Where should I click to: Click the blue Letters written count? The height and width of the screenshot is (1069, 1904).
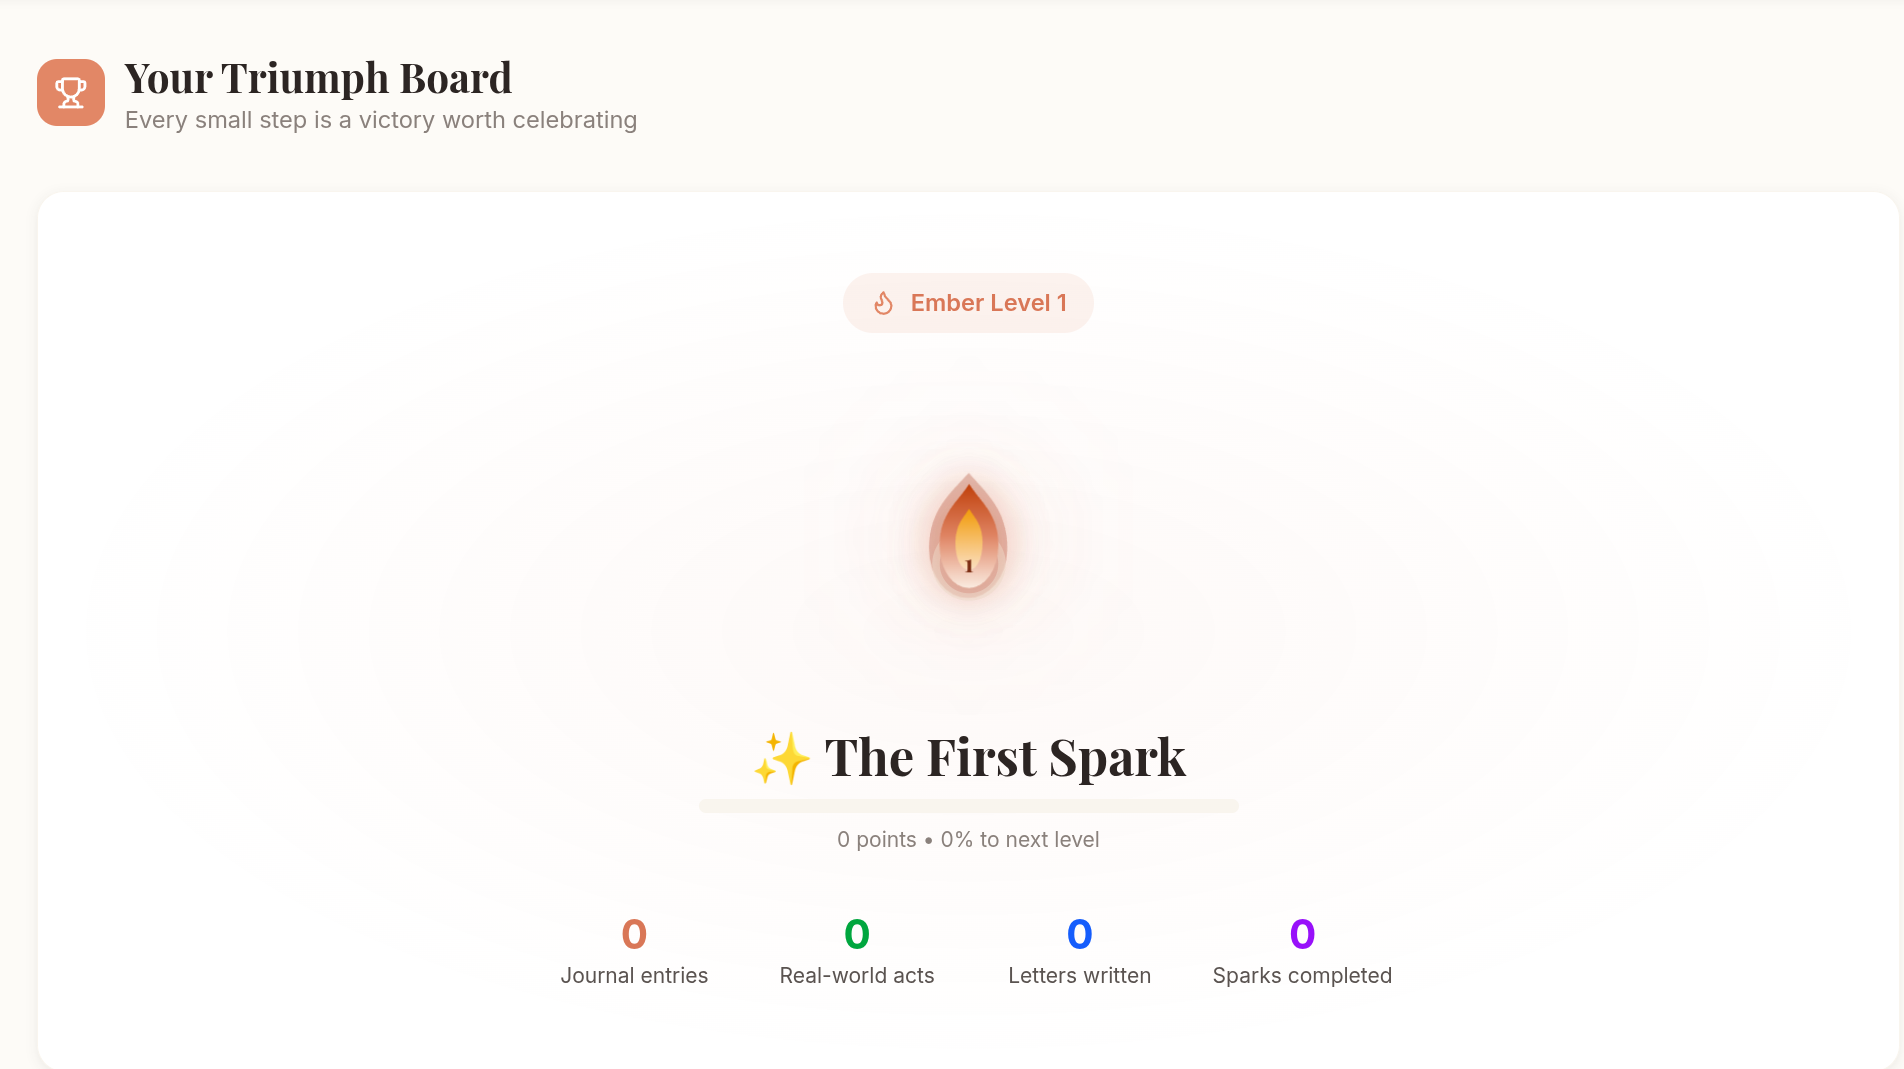pos(1080,935)
